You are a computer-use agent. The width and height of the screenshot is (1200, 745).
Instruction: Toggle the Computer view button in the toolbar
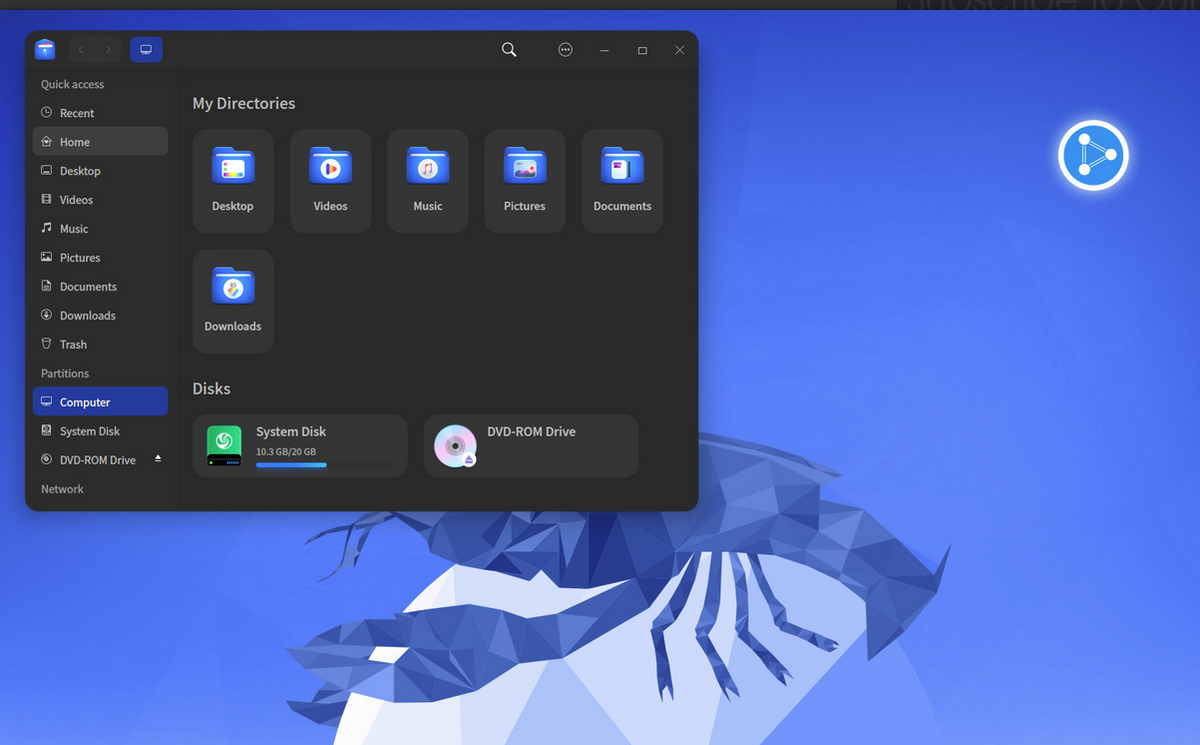(x=146, y=48)
